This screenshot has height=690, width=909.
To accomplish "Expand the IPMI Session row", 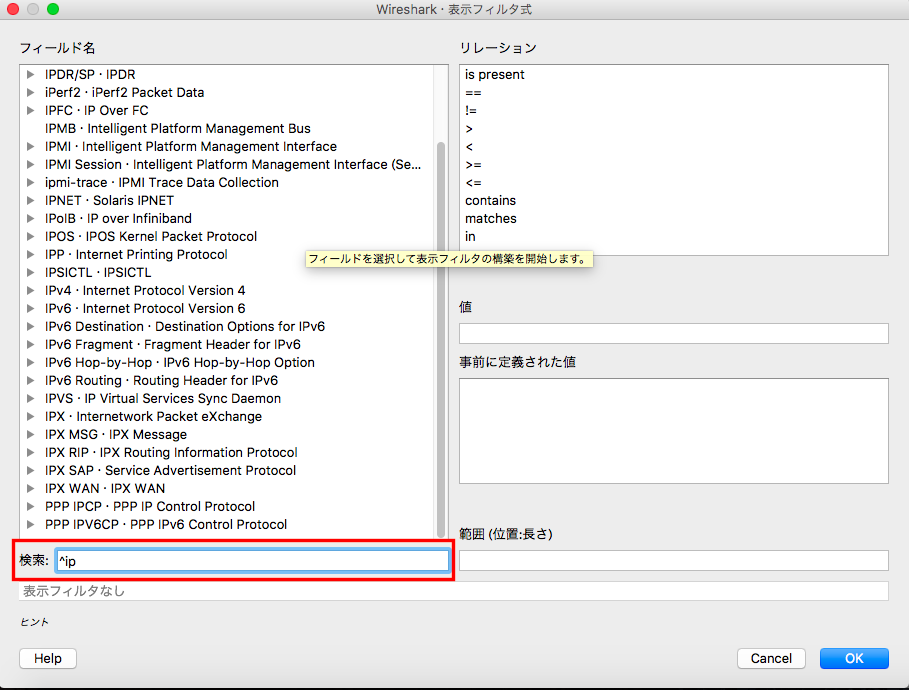I will 31,164.
